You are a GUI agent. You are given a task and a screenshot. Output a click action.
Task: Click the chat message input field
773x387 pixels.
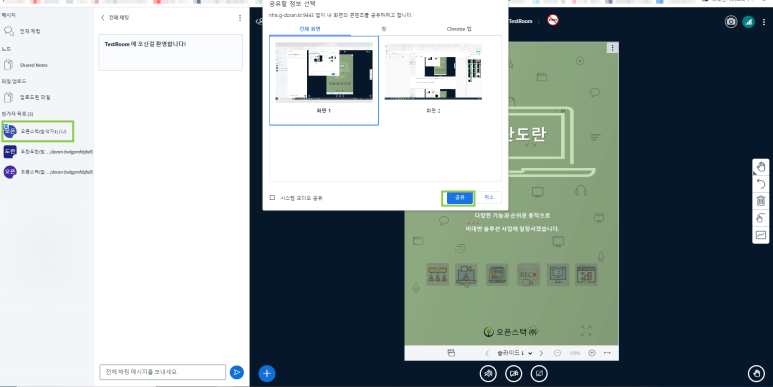(162, 372)
